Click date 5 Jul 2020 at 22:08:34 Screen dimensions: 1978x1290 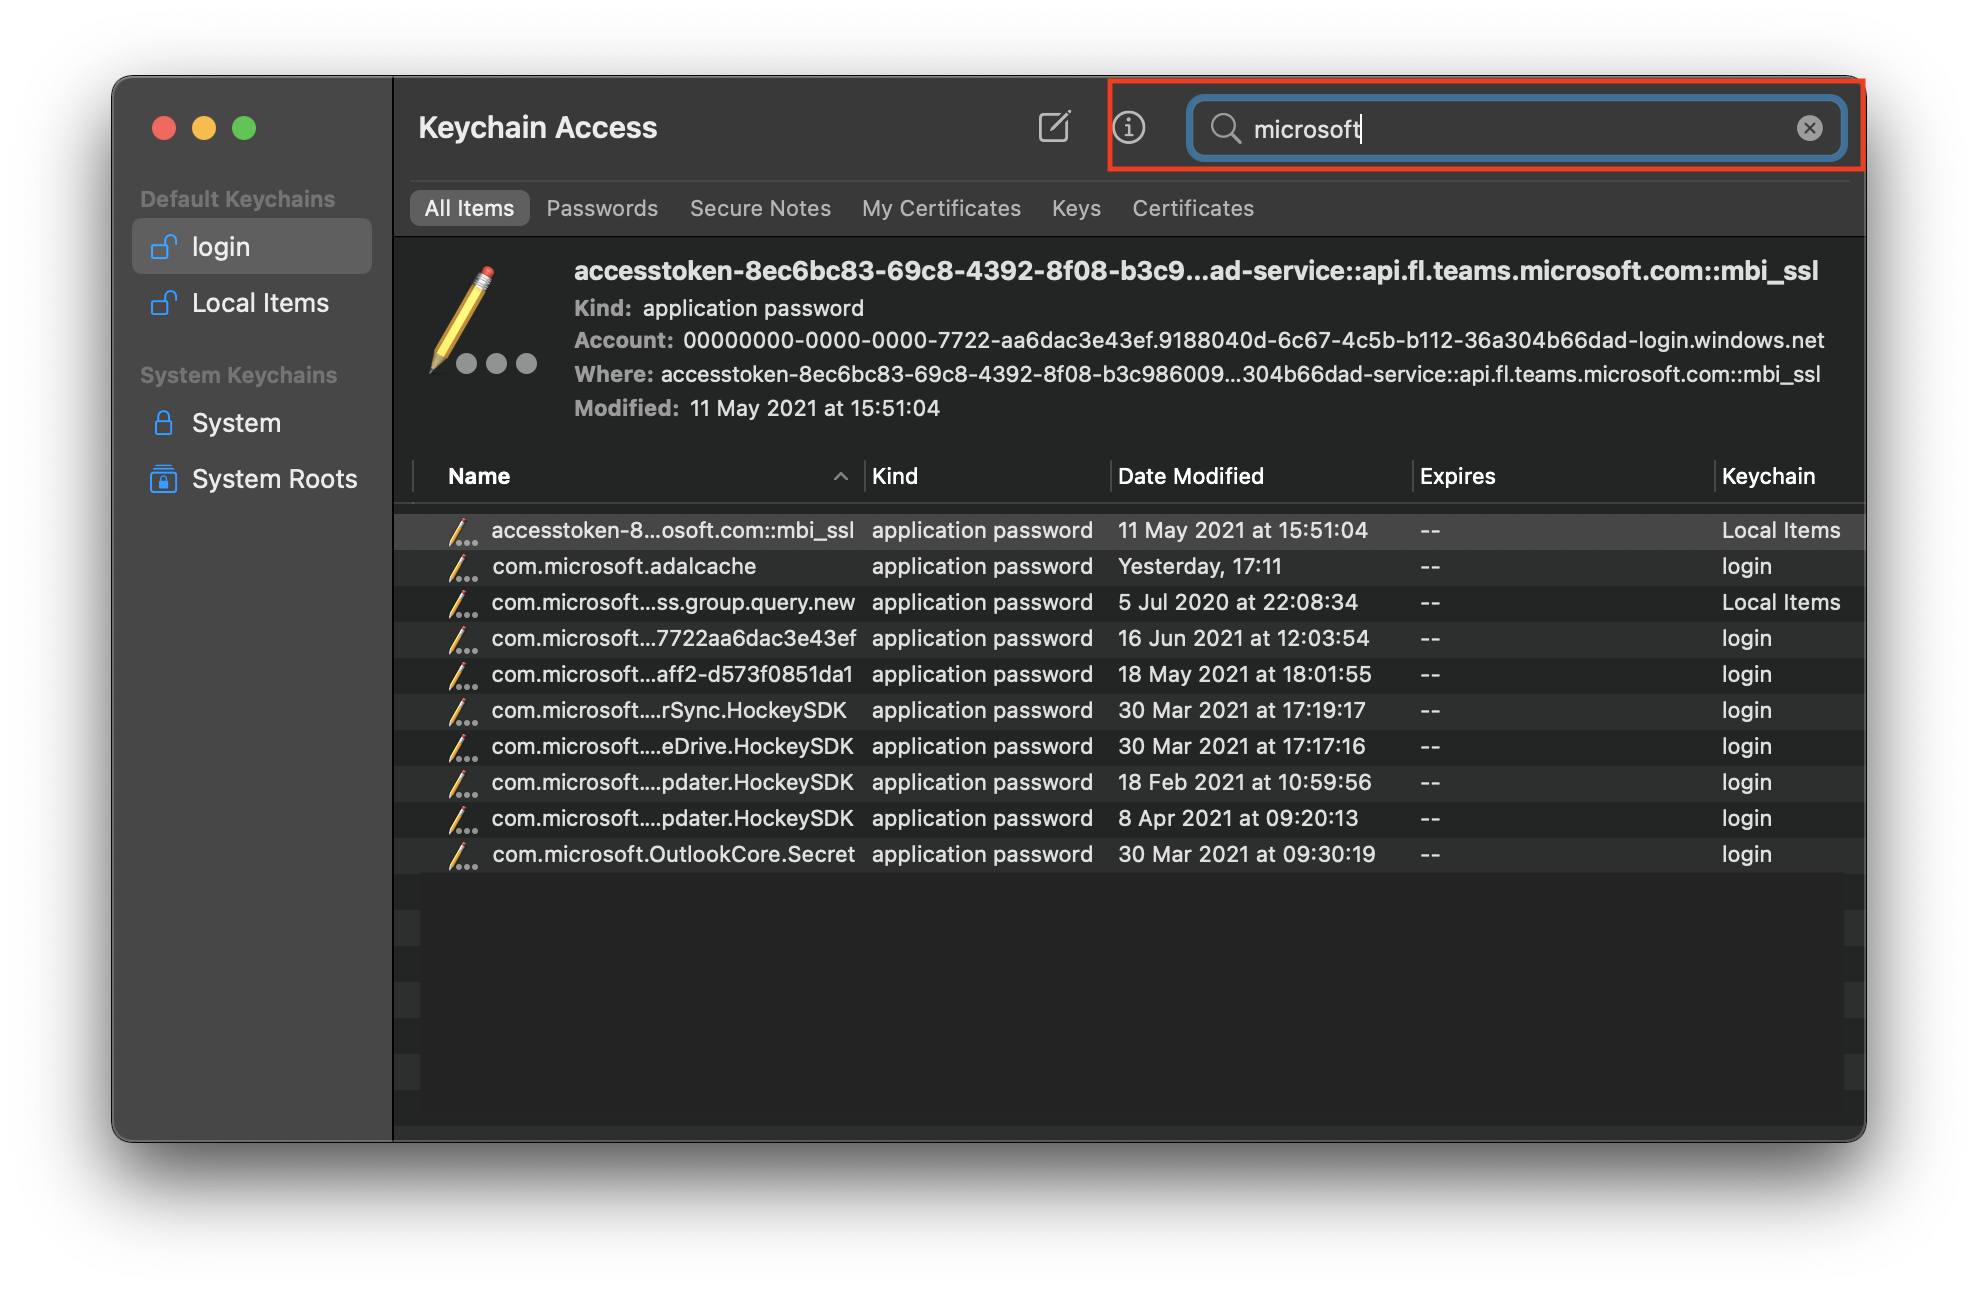1237,602
